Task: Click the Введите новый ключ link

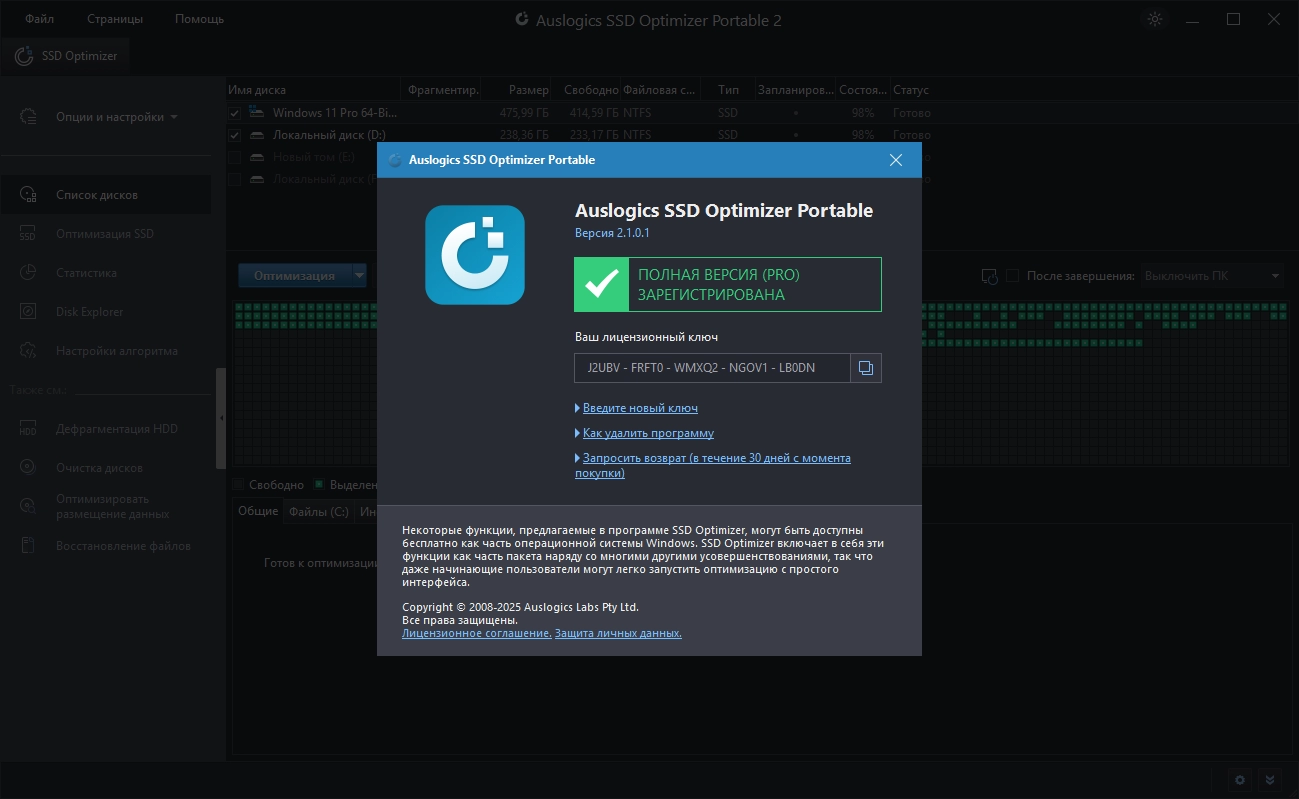Action: [640, 408]
